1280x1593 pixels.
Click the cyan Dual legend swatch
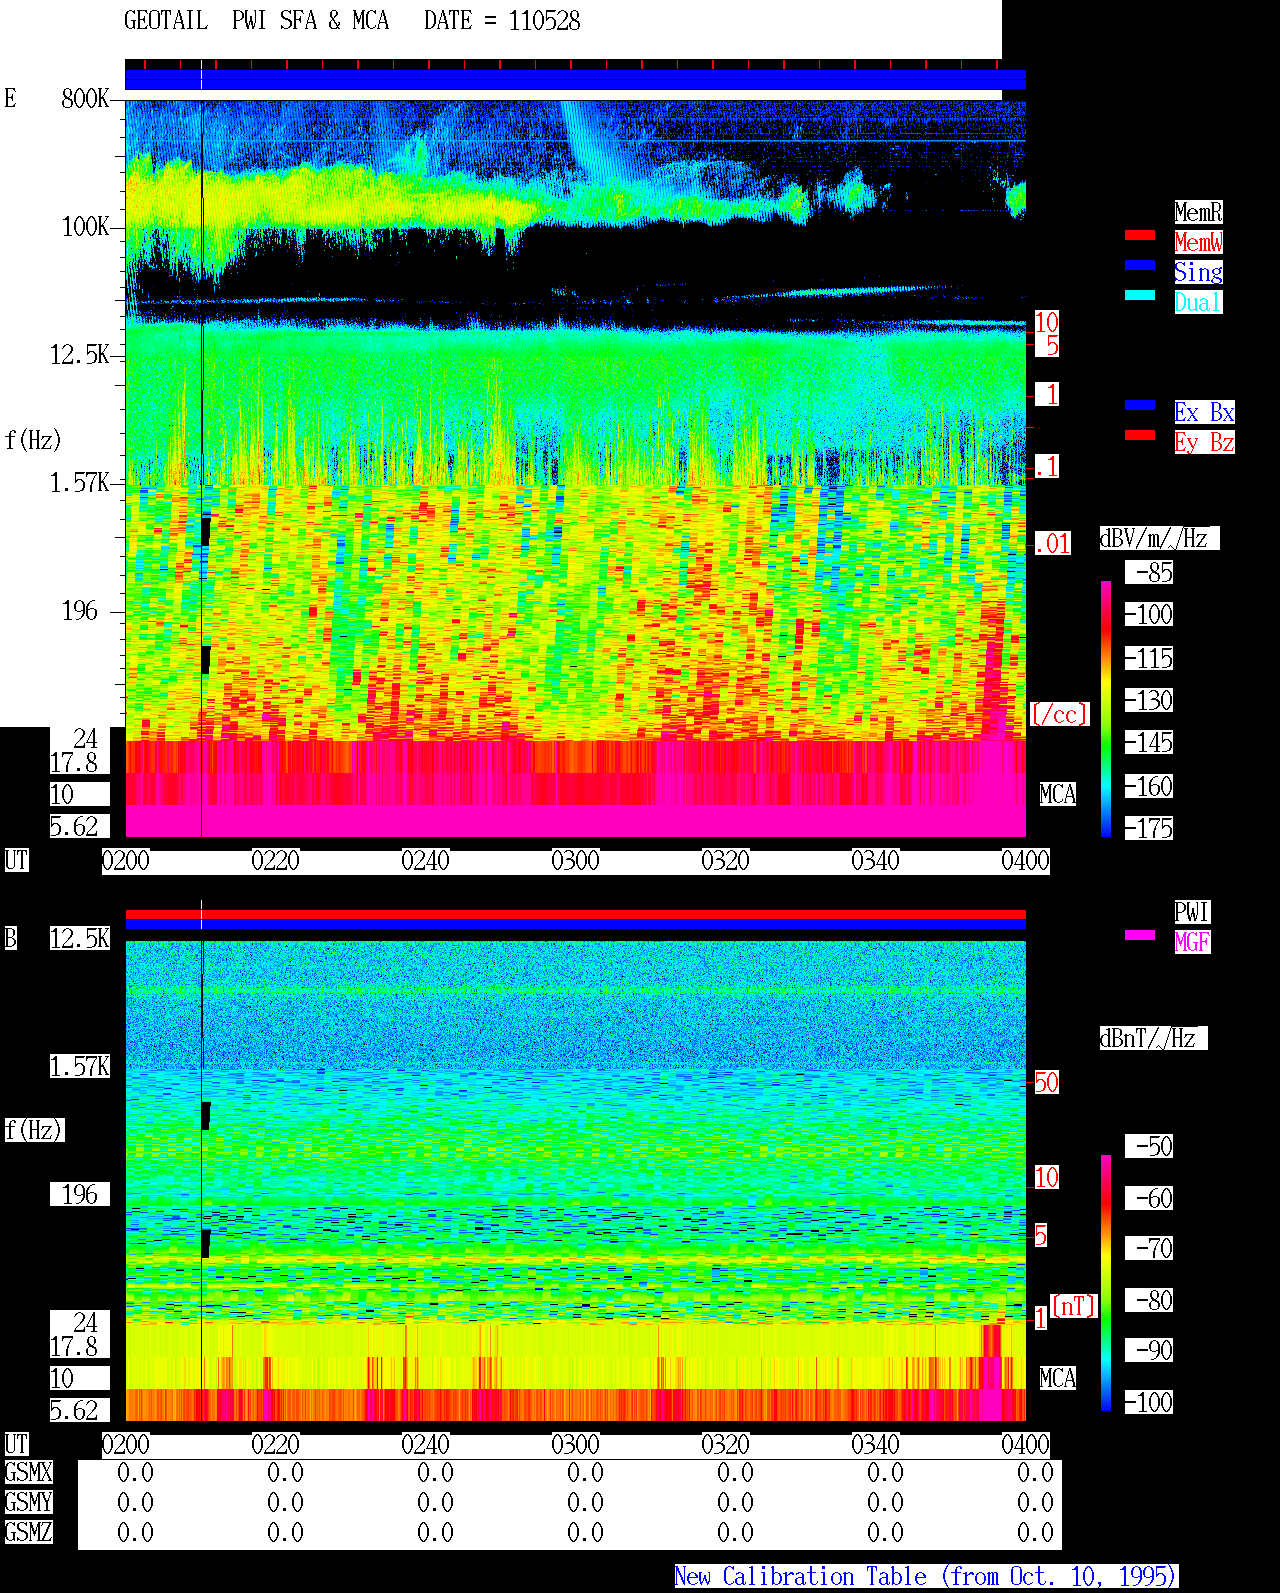[x=1140, y=296]
